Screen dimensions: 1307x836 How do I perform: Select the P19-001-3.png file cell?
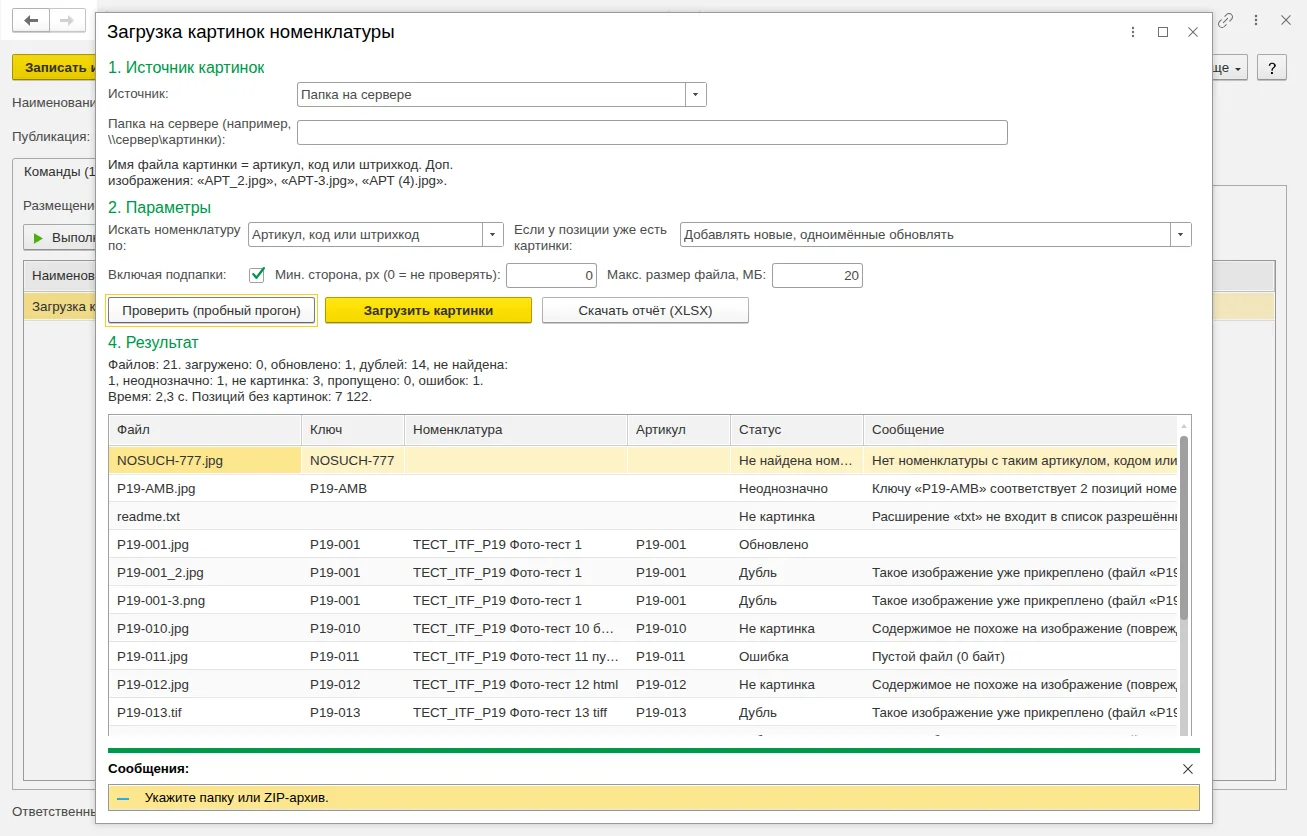pyautogui.click(x=205, y=601)
